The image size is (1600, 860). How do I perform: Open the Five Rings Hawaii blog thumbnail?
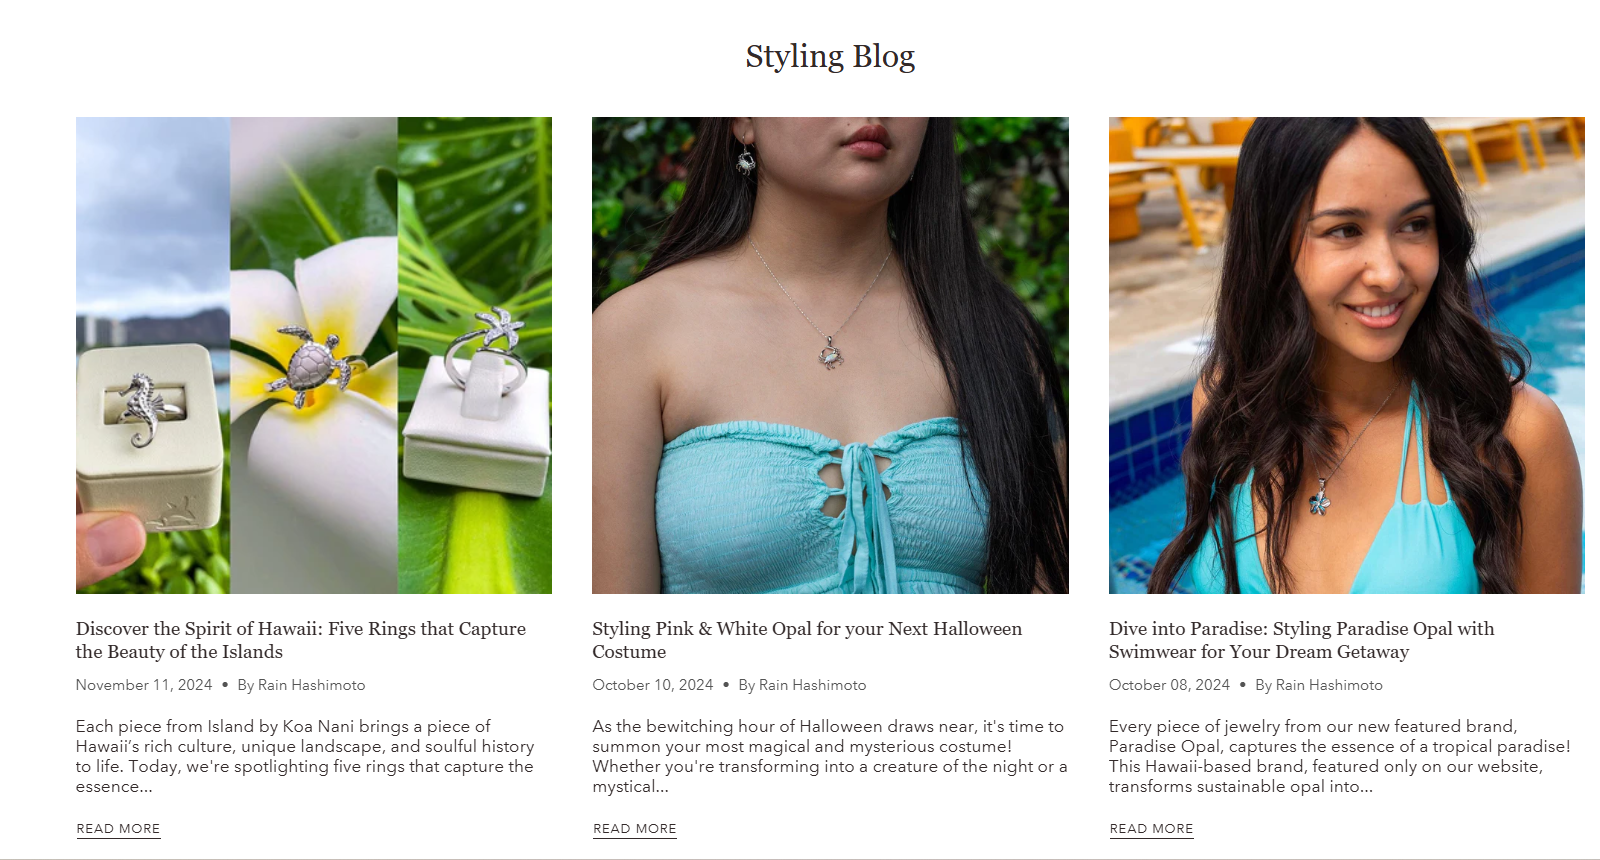tap(314, 355)
